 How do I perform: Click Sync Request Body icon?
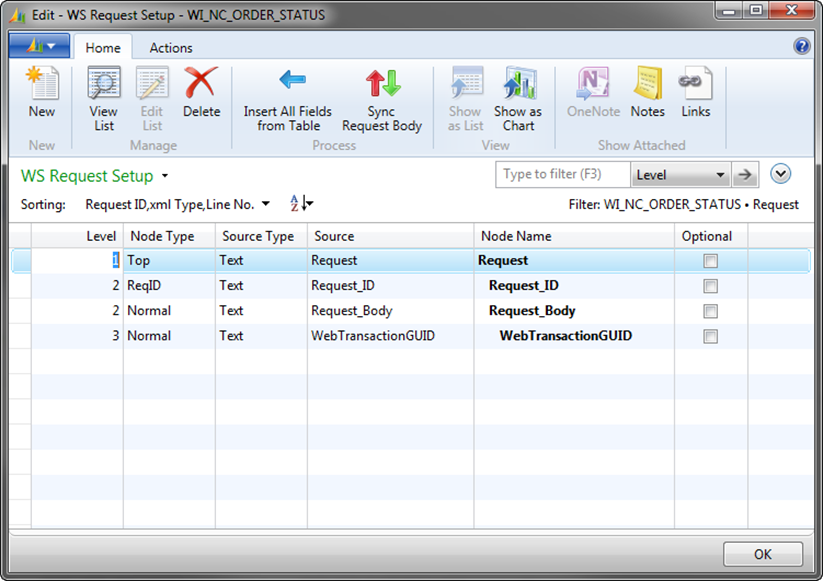[x=381, y=85]
